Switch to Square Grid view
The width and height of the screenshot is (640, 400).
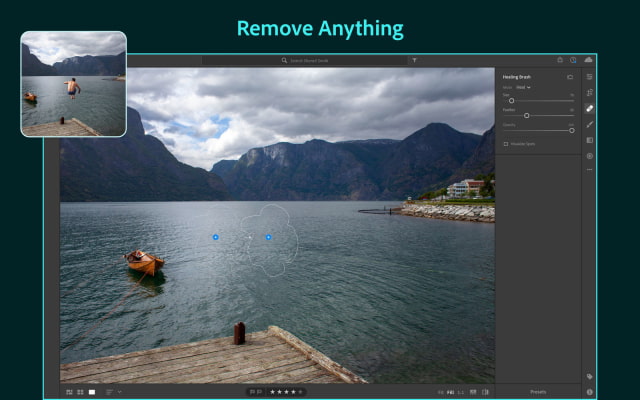click(x=80, y=392)
